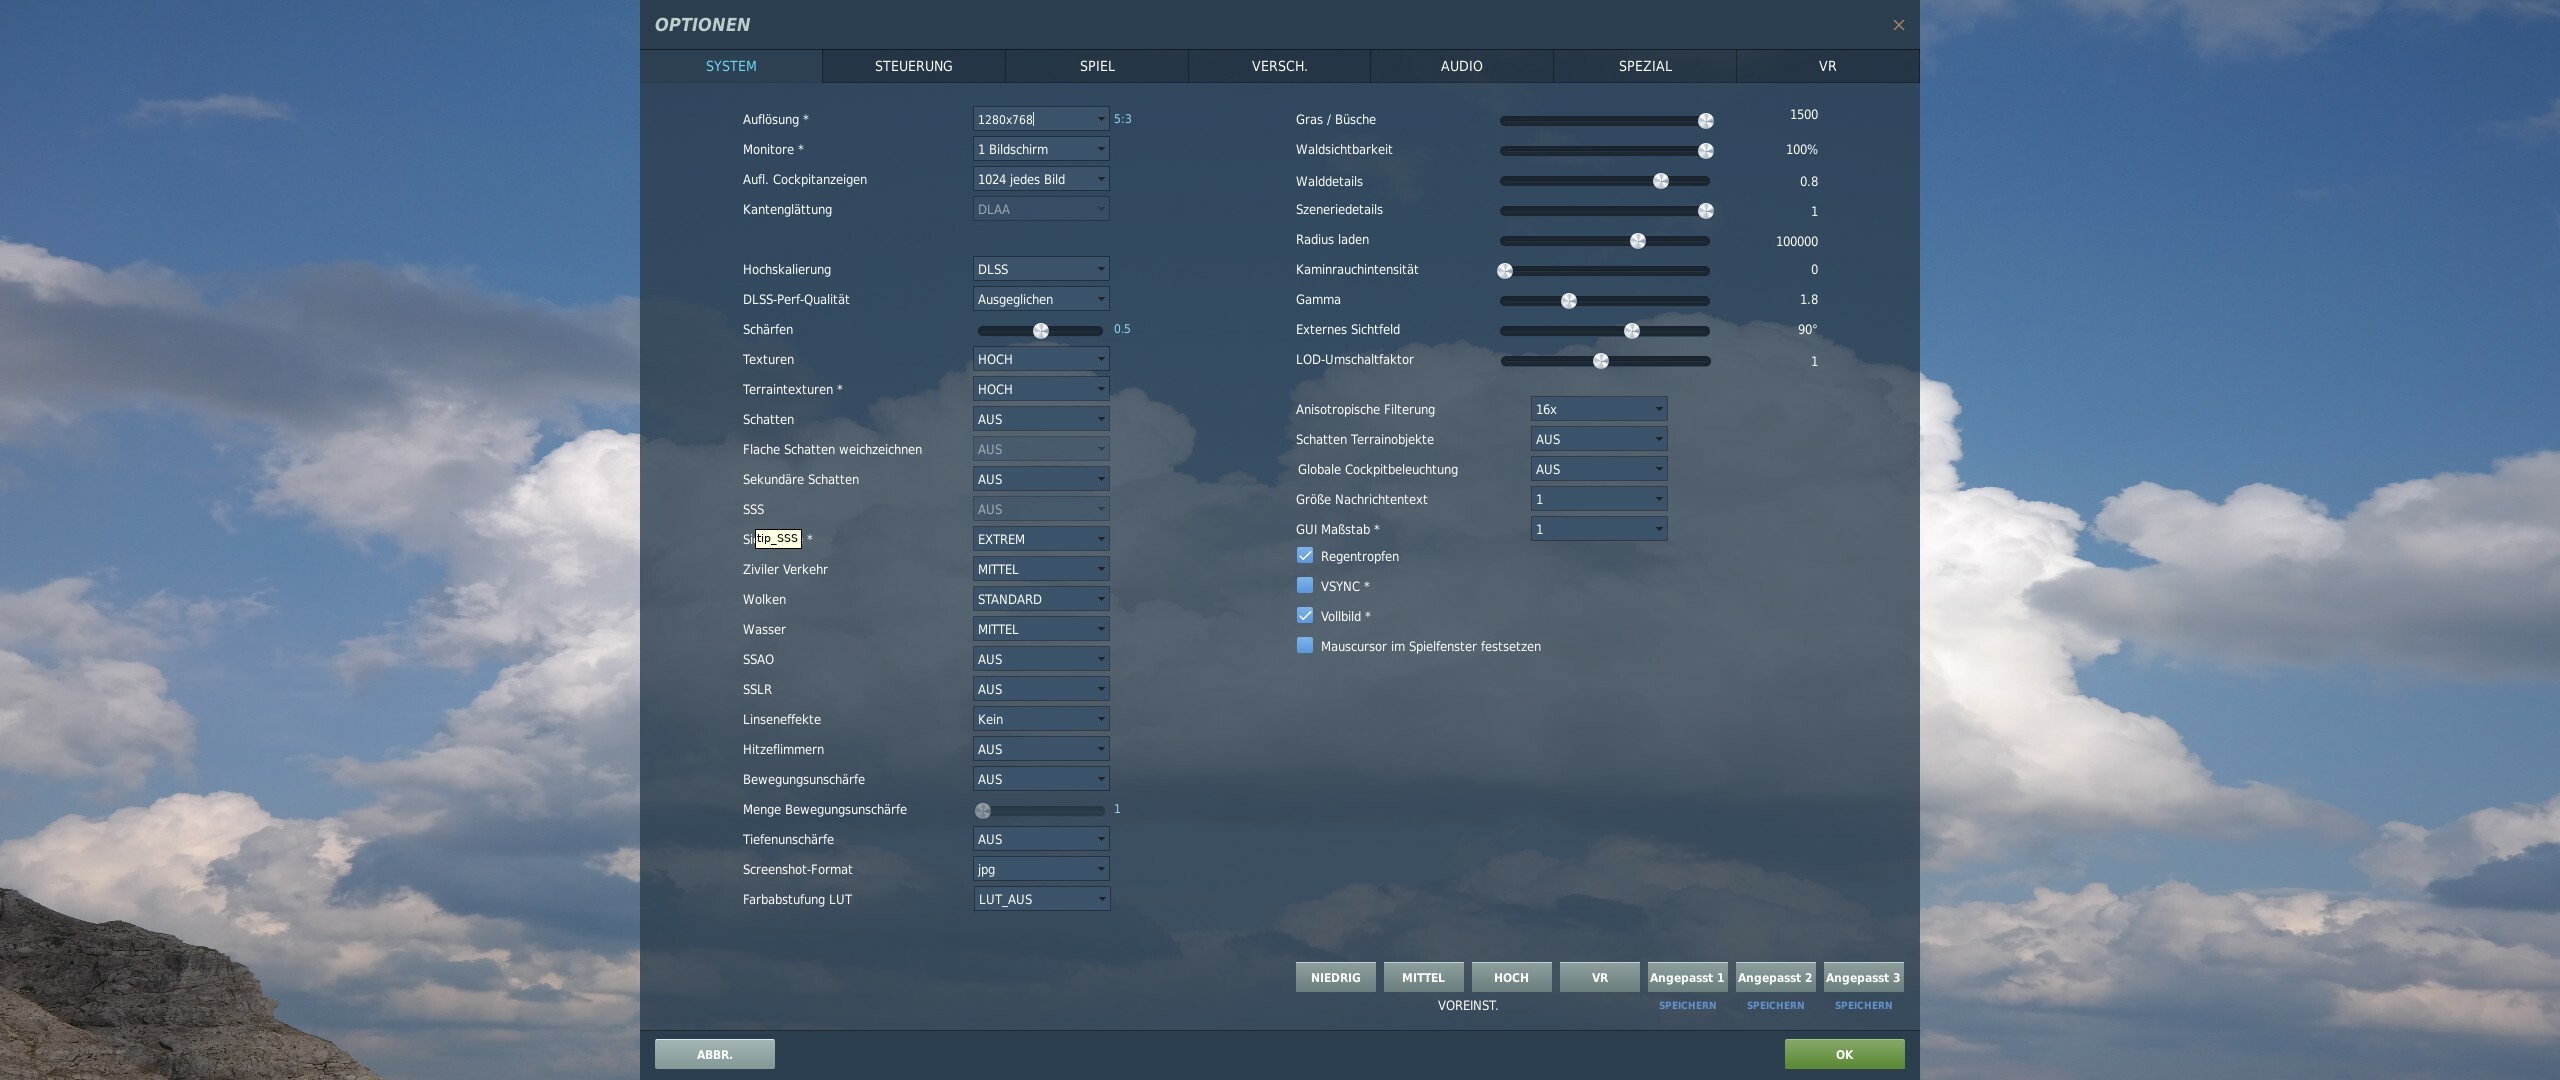Open the Bewegungsunschärfe dropdown
This screenshot has width=2560, height=1080.
point(1041,779)
